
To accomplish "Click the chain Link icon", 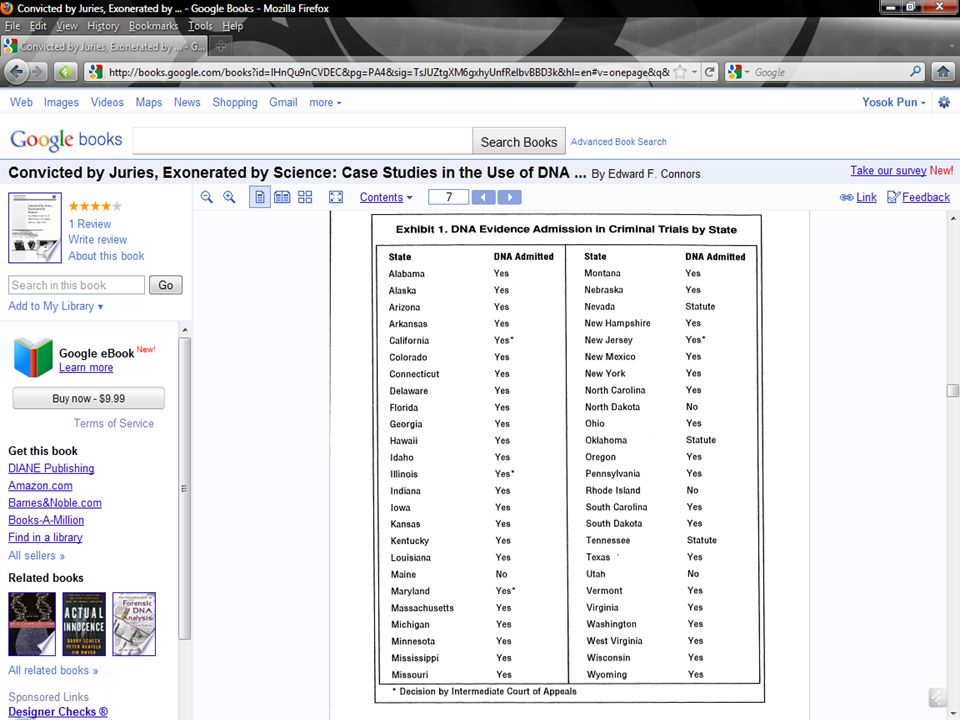I will tap(847, 197).
